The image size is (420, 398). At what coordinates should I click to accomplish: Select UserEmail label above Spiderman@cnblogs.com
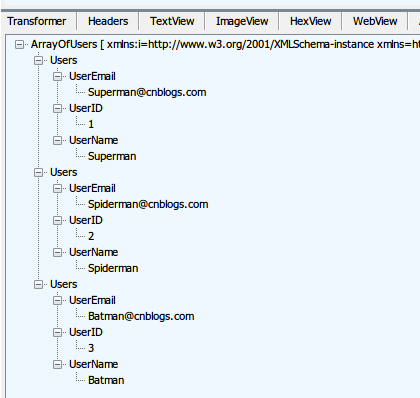tap(92, 188)
